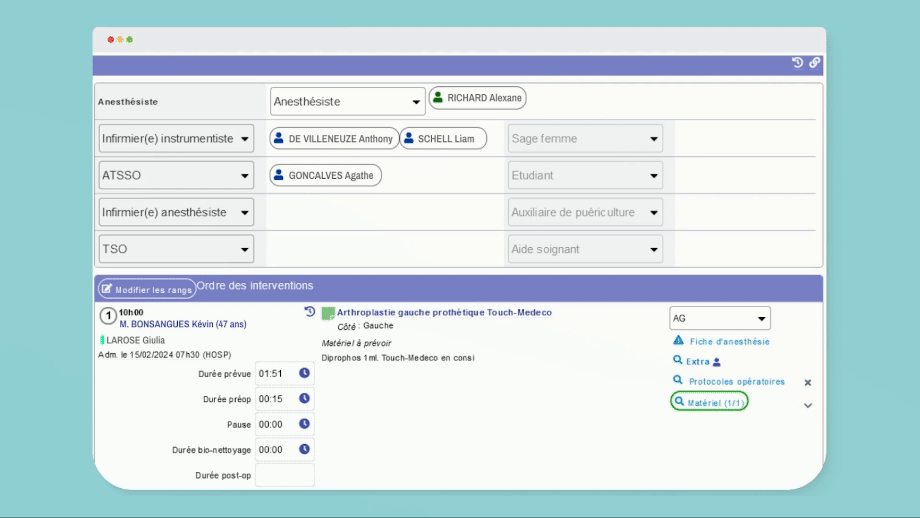Open the AG anesthesia type dropdown
This screenshot has height=518, width=920.
719,318
